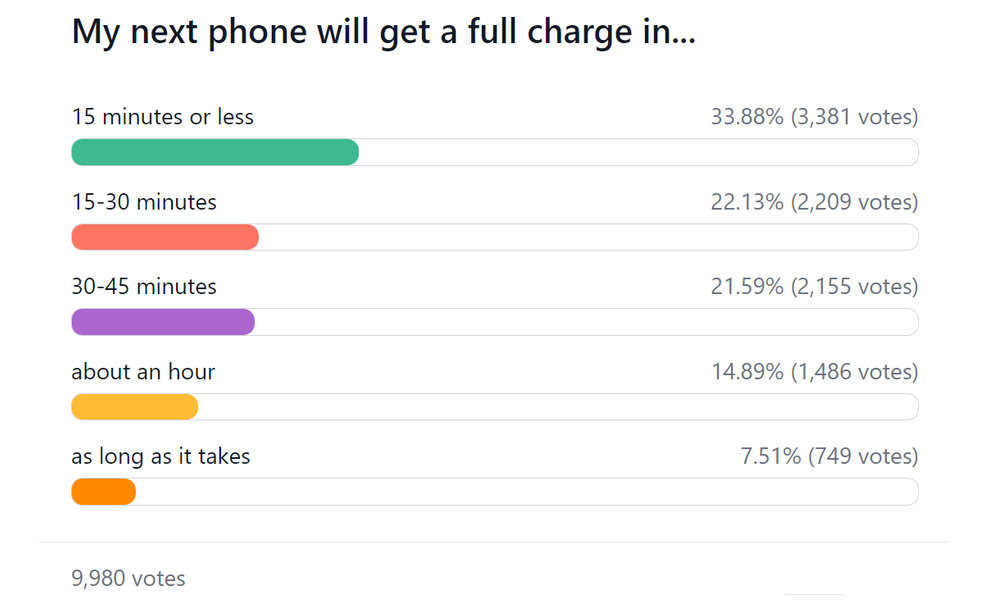
Task: Click the dark orange filled result bar
Action: (104, 492)
